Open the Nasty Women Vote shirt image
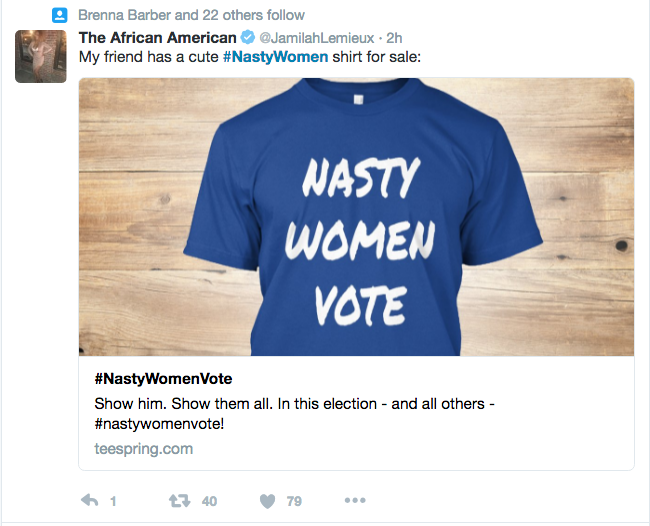650x526 pixels. pyautogui.click(x=357, y=217)
